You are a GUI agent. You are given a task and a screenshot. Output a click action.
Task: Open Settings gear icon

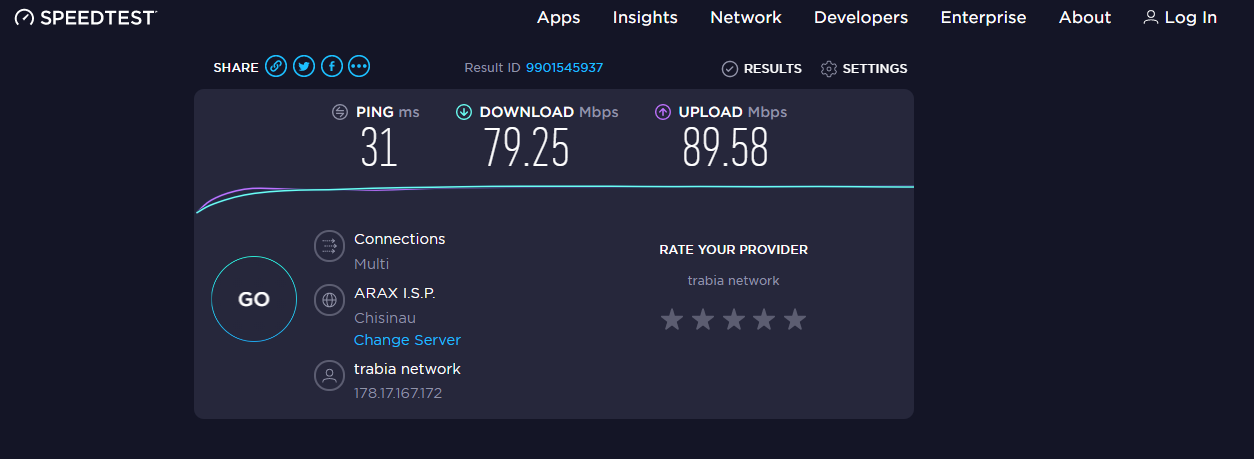click(828, 69)
